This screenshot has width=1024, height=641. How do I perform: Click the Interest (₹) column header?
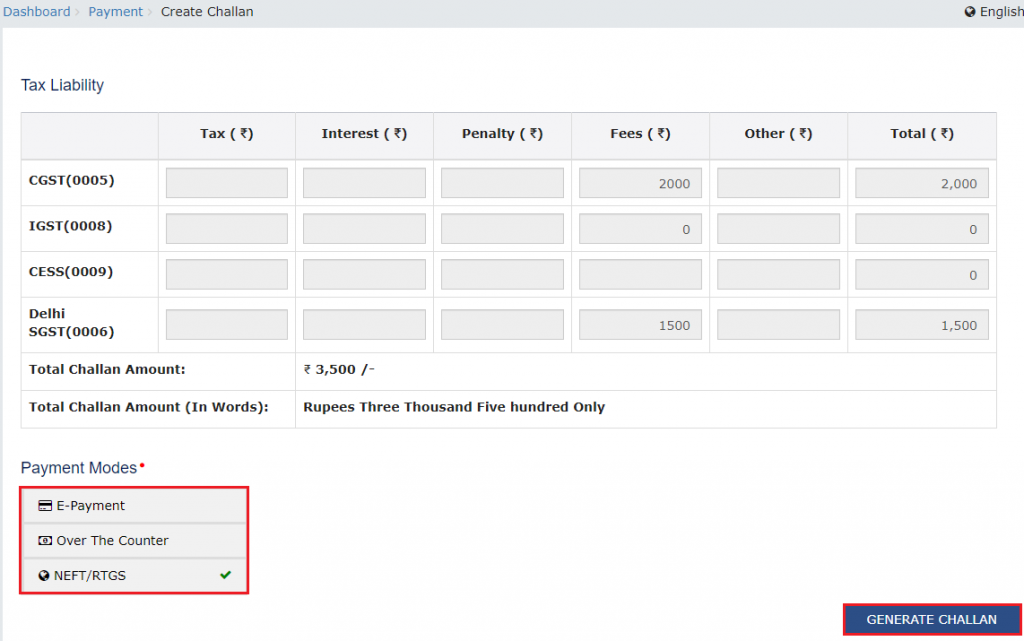364,134
